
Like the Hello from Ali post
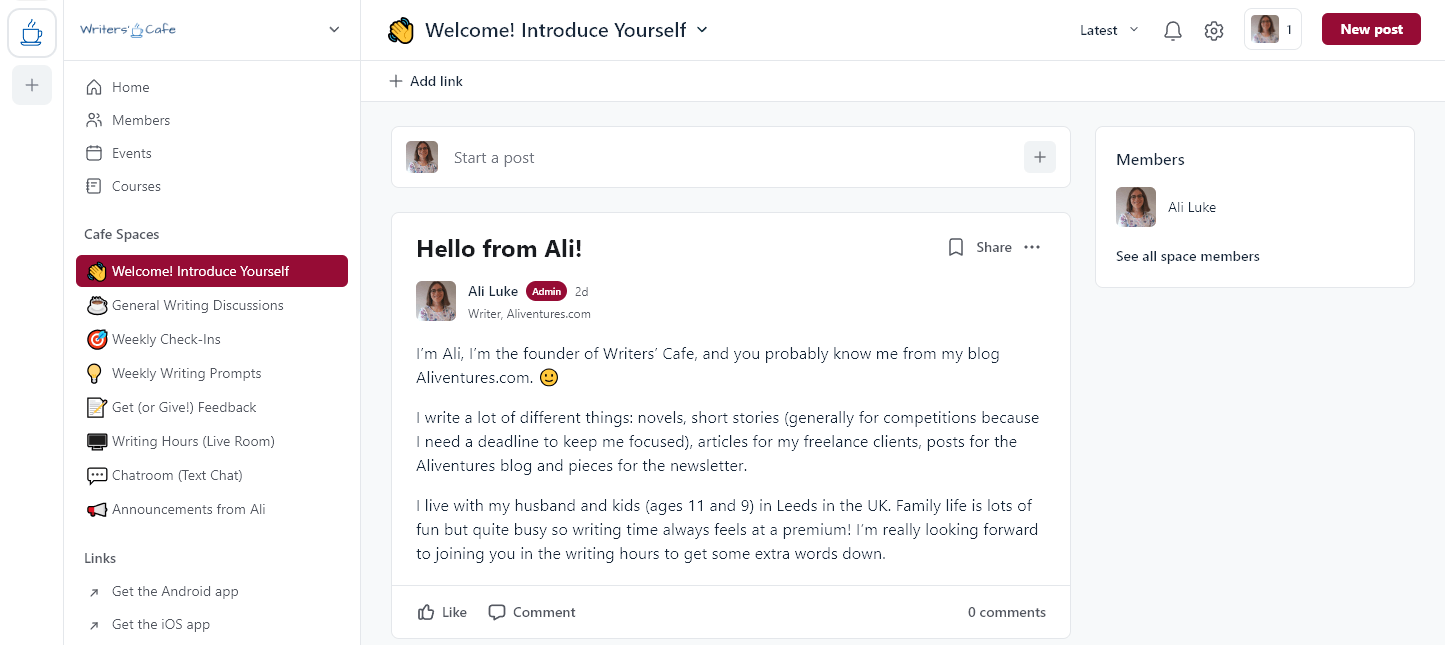click(442, 612)
